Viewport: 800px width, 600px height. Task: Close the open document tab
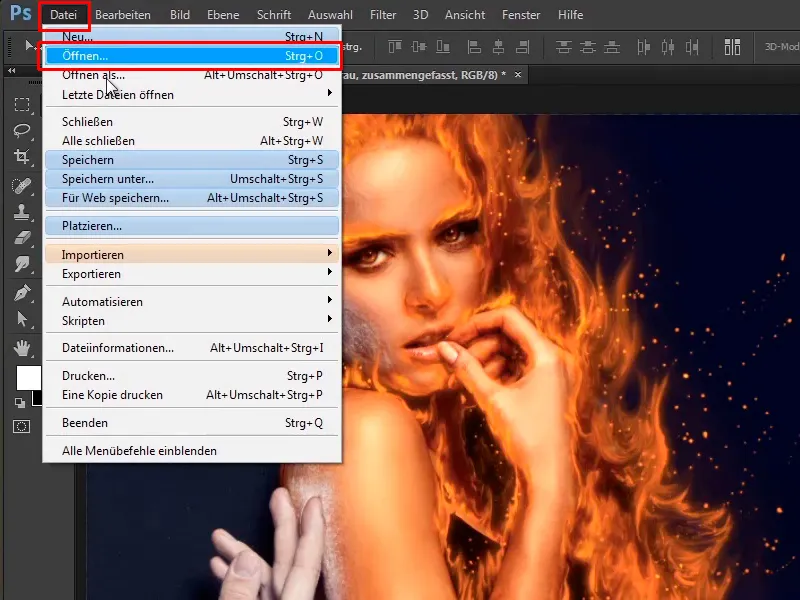coord(518,74)
